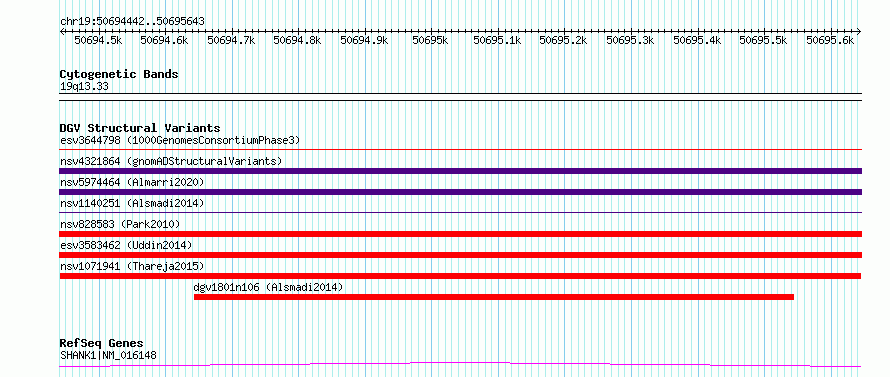Screen dimensions: 890x377
Task: Click the shorter red dgv1801n106 bar
Action: pos(494,297)
